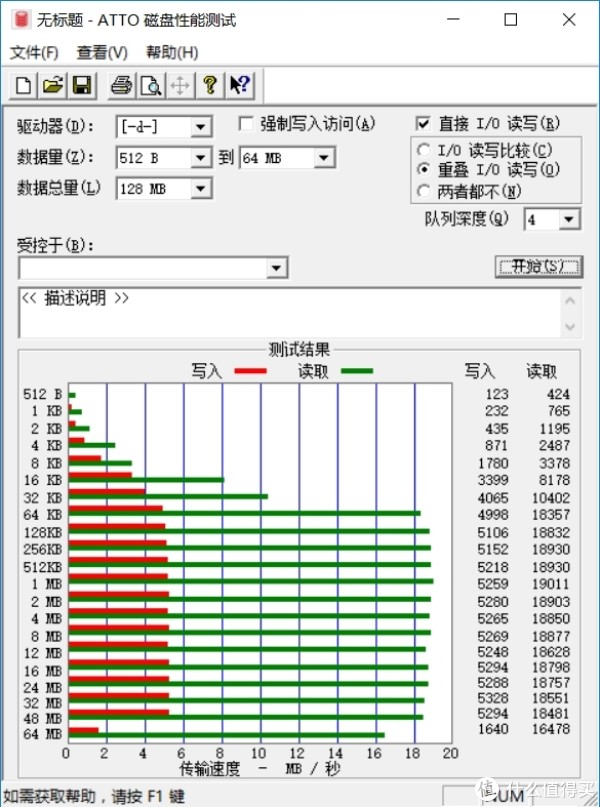Click the move arrows toolbar icon
The width and height of the screenshot is (600, 807).
(x=180, y=85)
